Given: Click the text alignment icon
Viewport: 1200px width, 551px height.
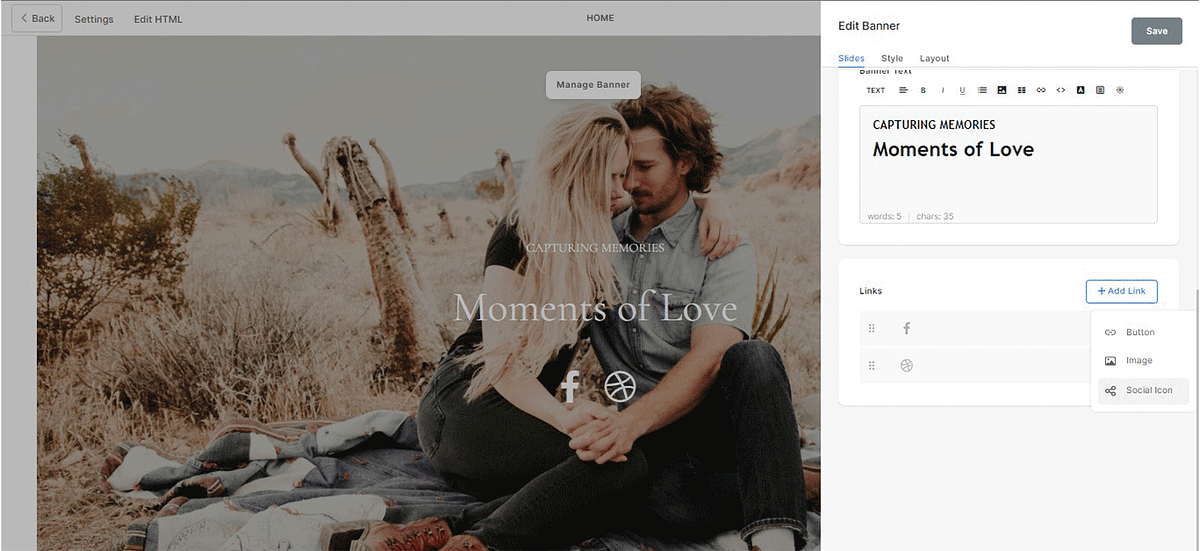Looking at the screenshot, I should pyautogui.click(x=903, y=90).
